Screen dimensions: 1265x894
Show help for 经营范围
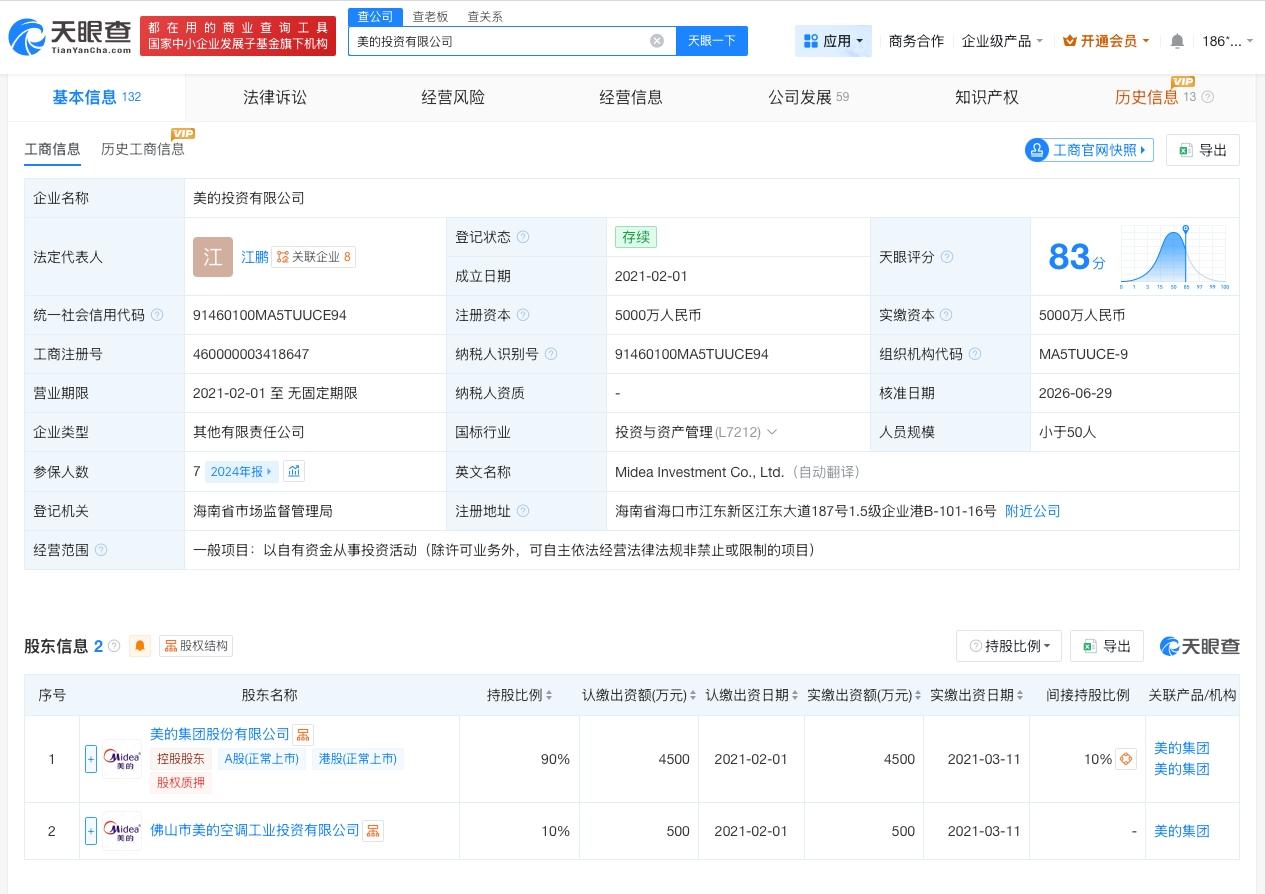coord(101,550)
